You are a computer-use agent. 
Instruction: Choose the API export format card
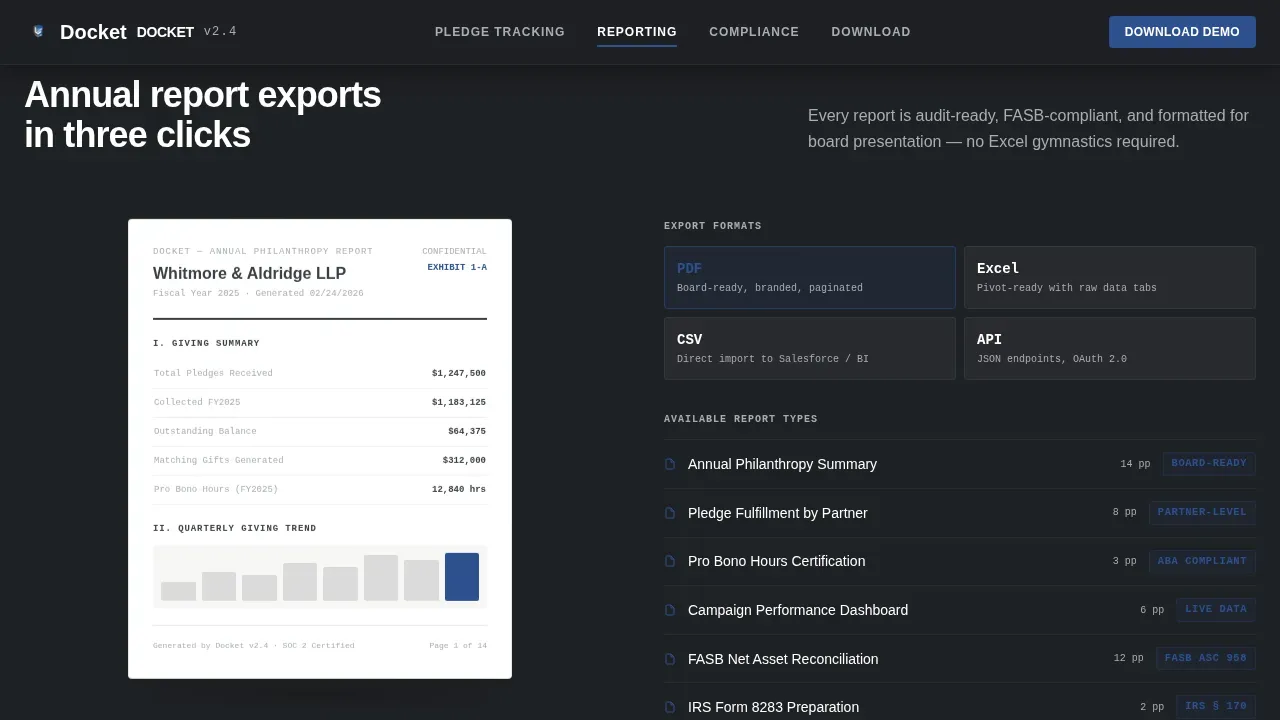[1110, 348]
